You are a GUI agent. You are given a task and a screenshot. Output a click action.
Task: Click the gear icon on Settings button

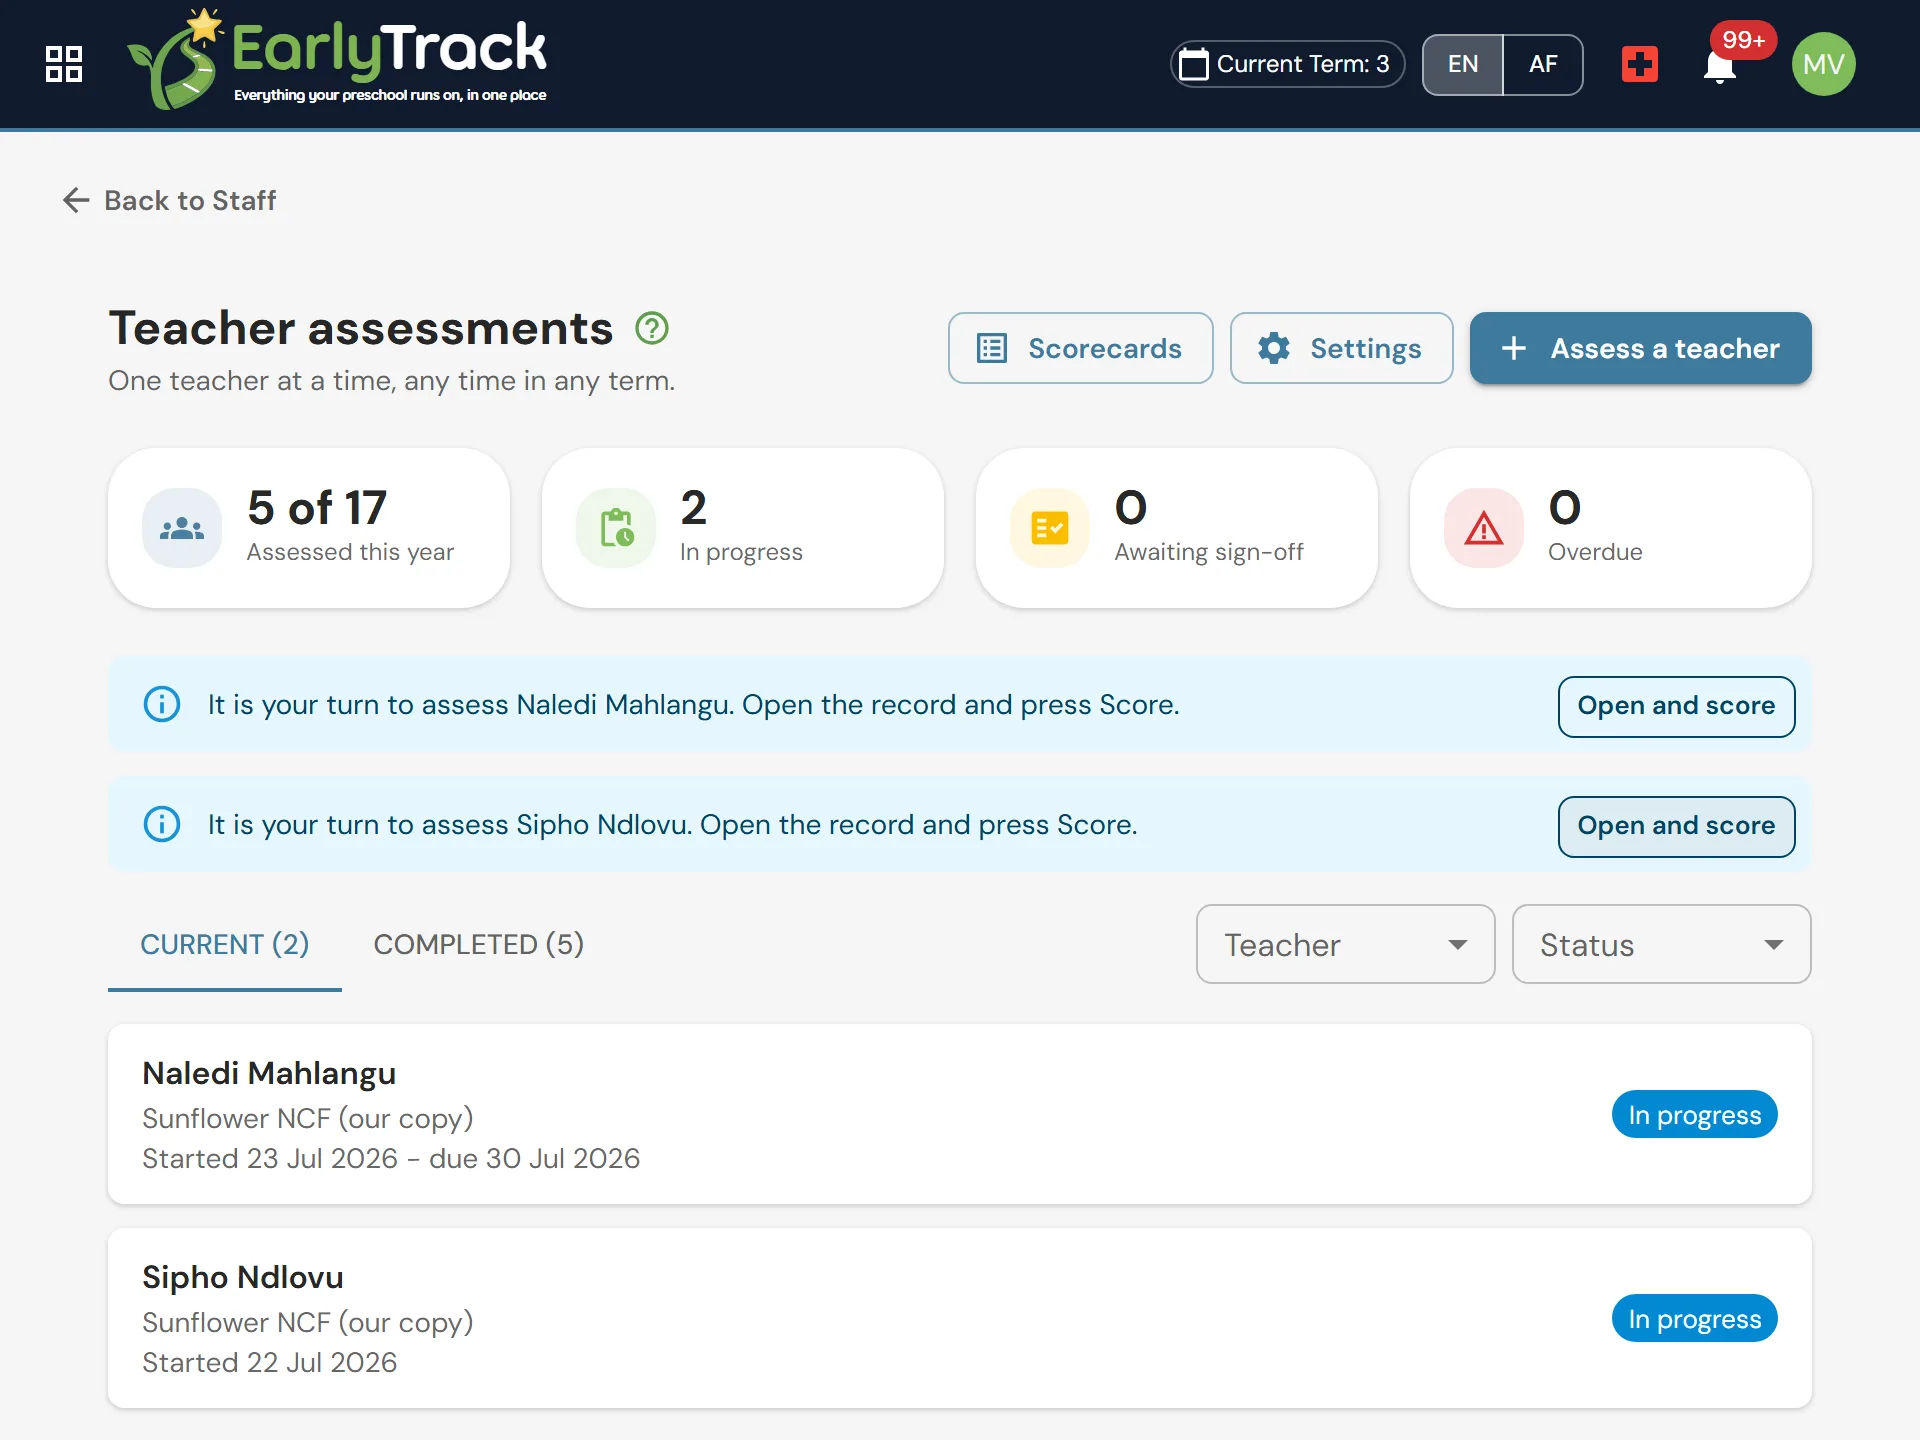tap(1274, 348)
